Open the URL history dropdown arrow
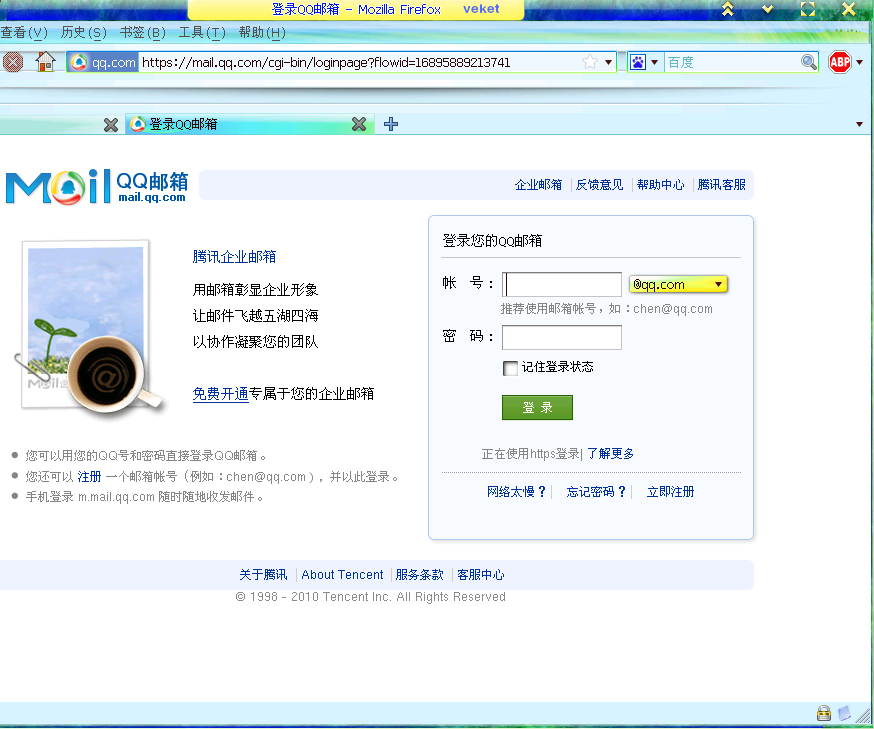874x729 pixels. click(609, 62)
